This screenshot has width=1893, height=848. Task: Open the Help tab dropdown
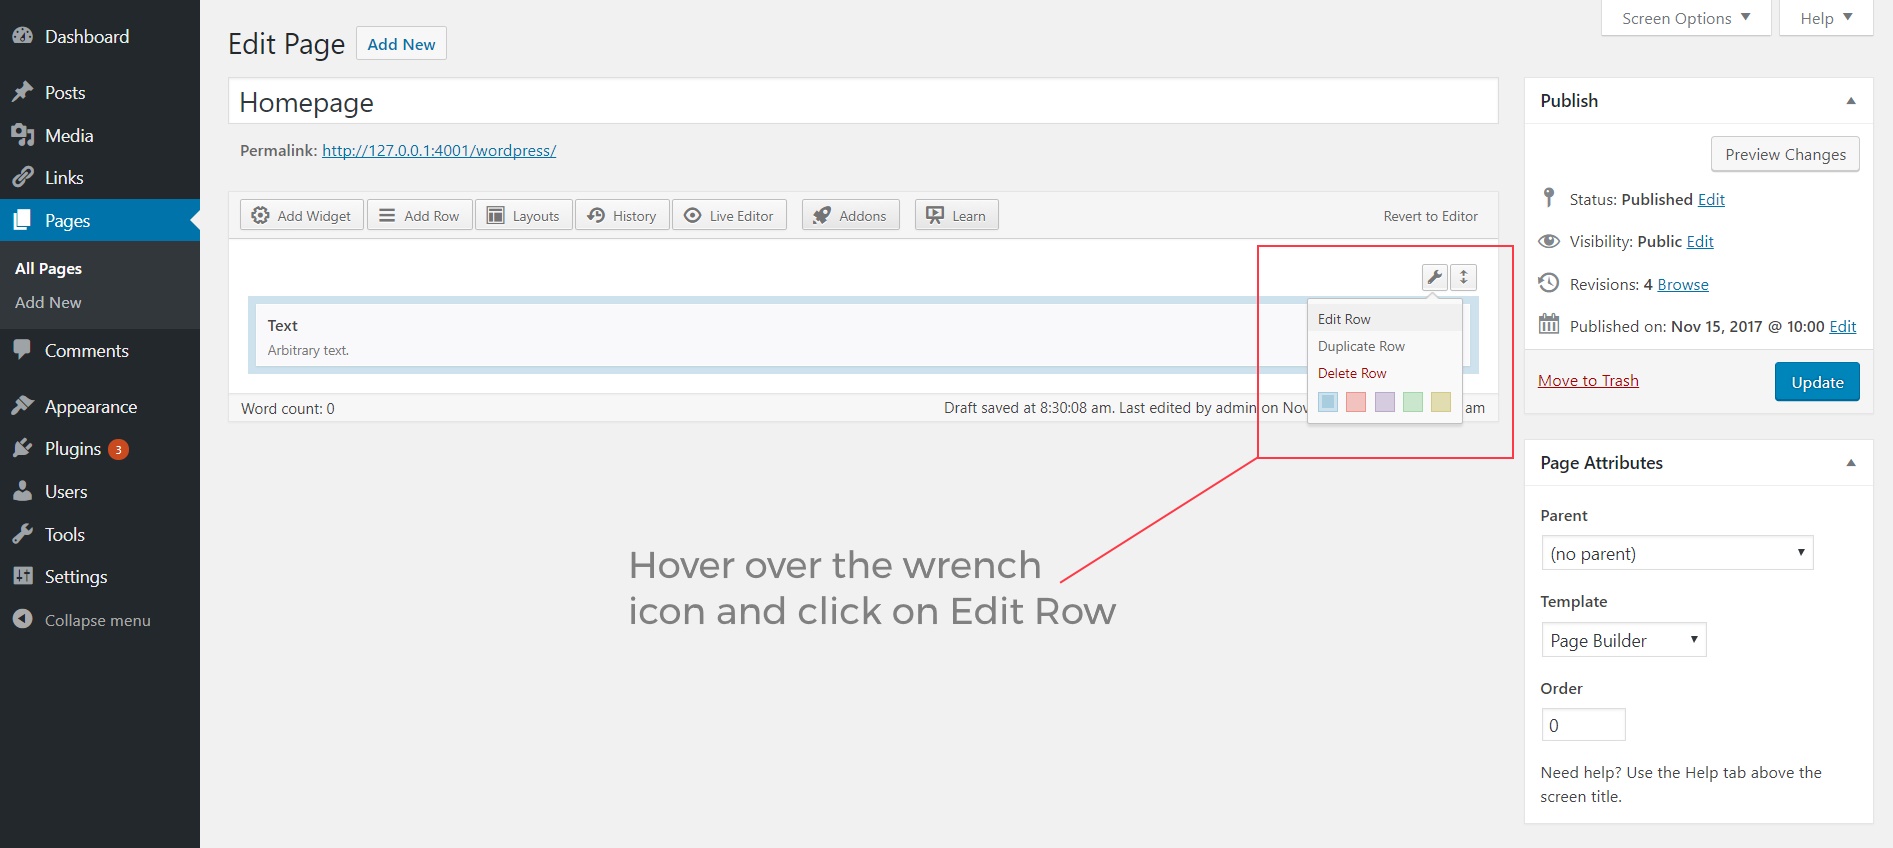click(x=1826, y=18)
